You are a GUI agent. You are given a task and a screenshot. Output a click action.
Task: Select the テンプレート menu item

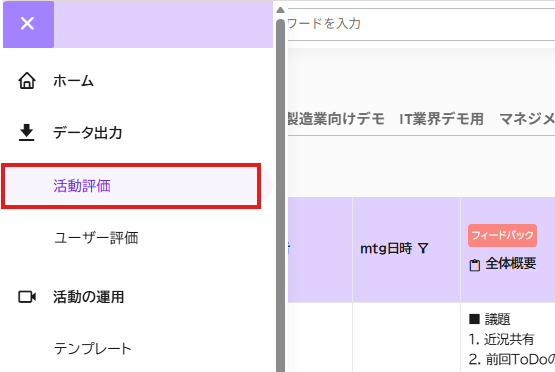point(93,349)
